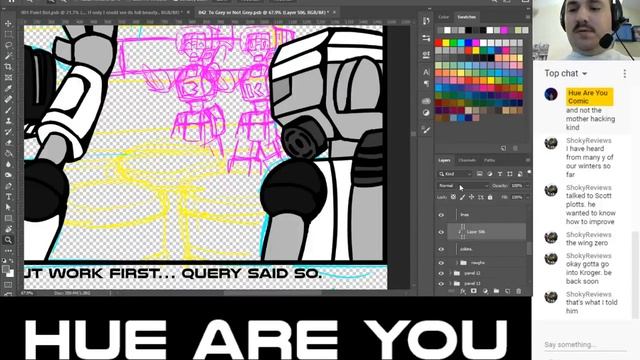
Task: Select the Rectangular Marquee tool
Action: (x=8, y=35)
